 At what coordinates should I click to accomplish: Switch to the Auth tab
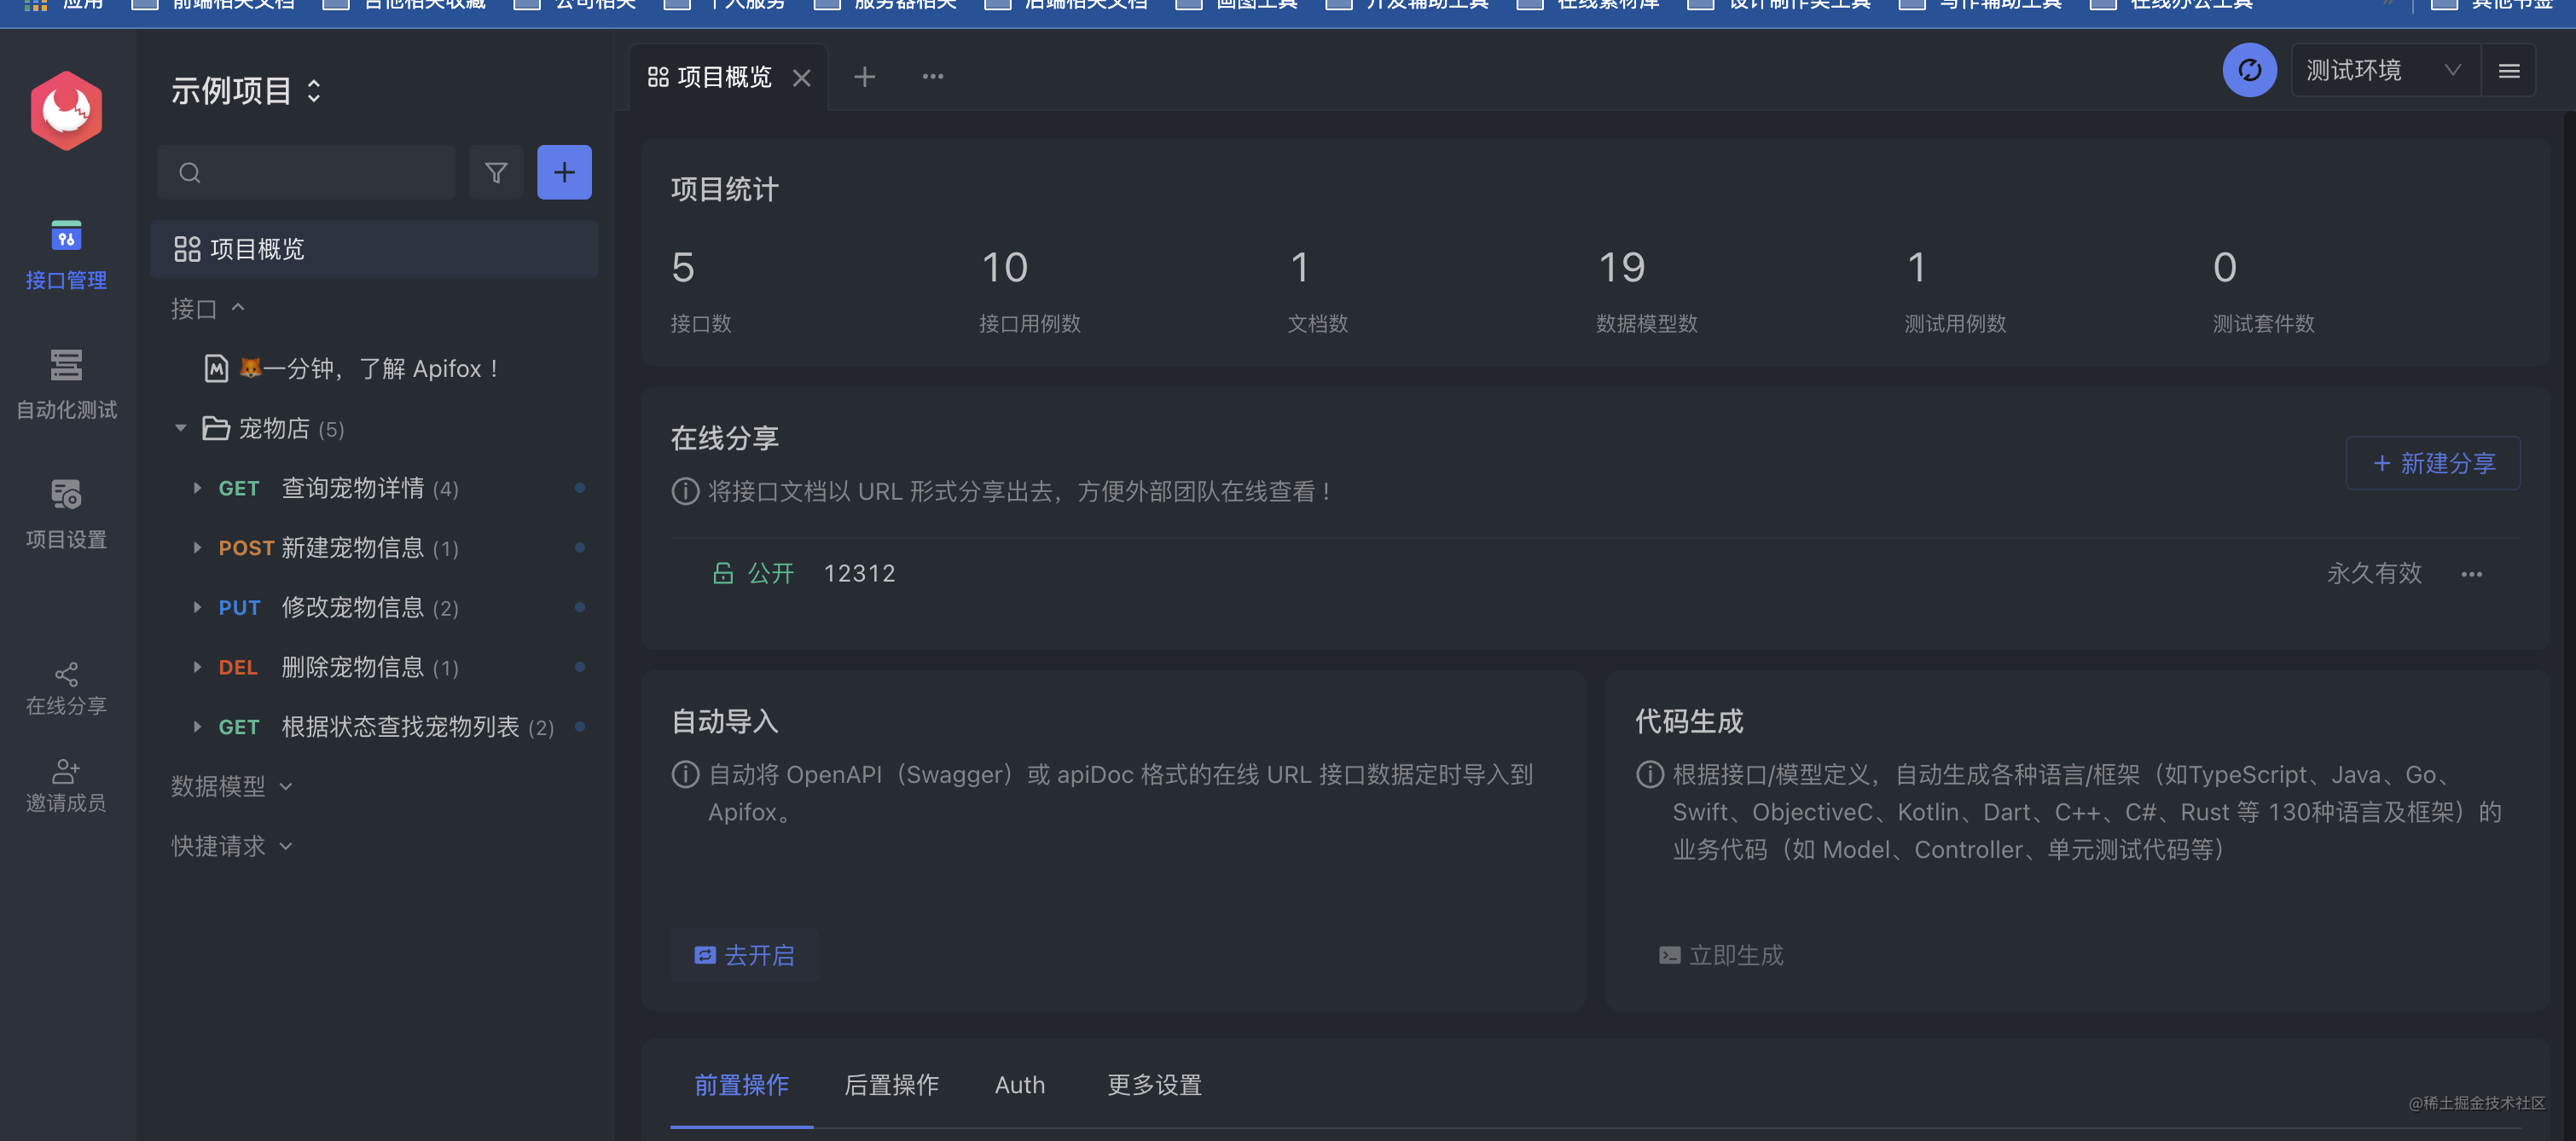1019,1085
